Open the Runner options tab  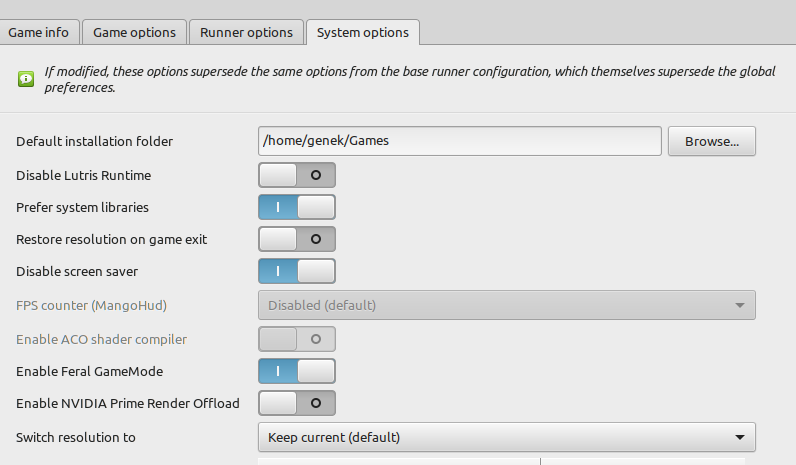(246, 32)
